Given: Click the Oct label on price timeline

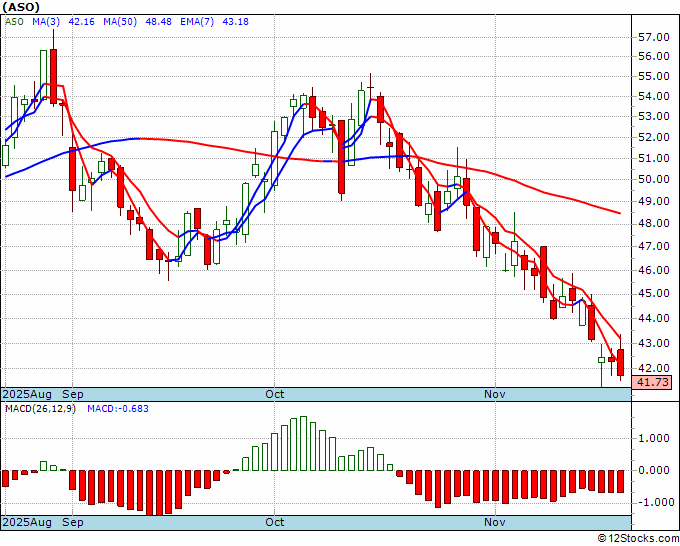Looking at the screenshot, I should (275, 394).
